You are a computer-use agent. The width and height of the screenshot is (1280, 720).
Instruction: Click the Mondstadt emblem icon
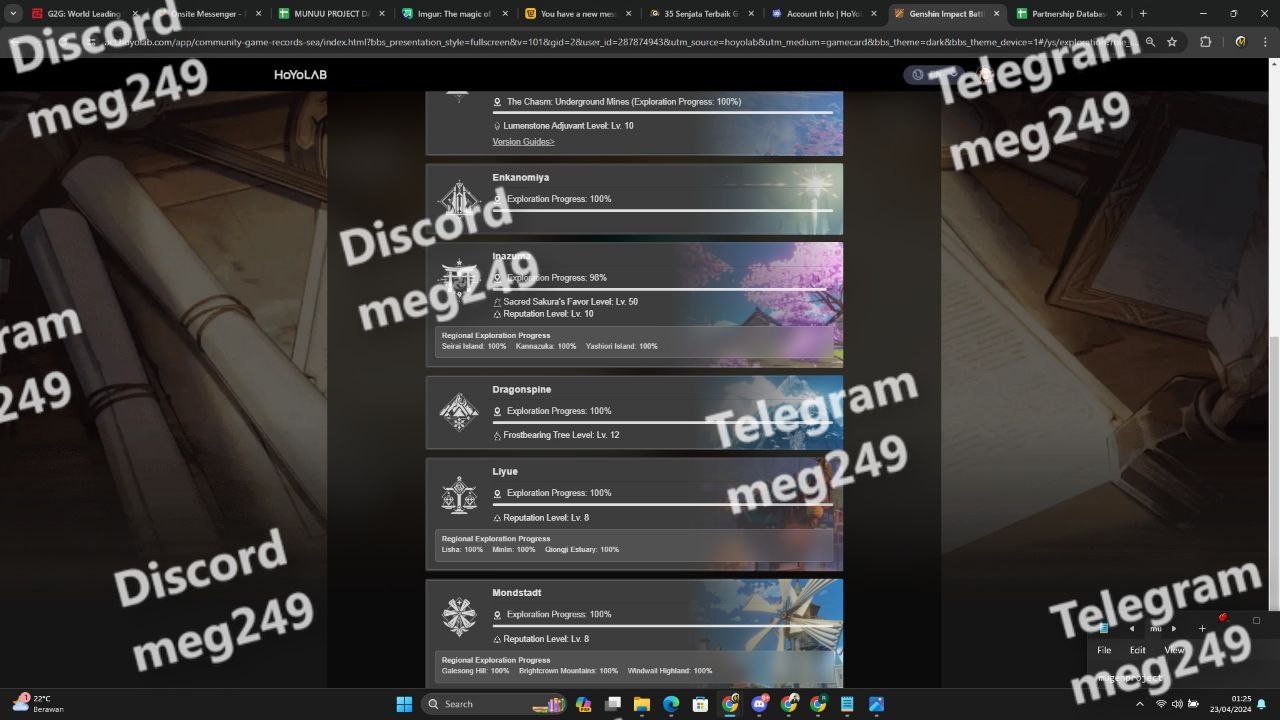point(459,616)
